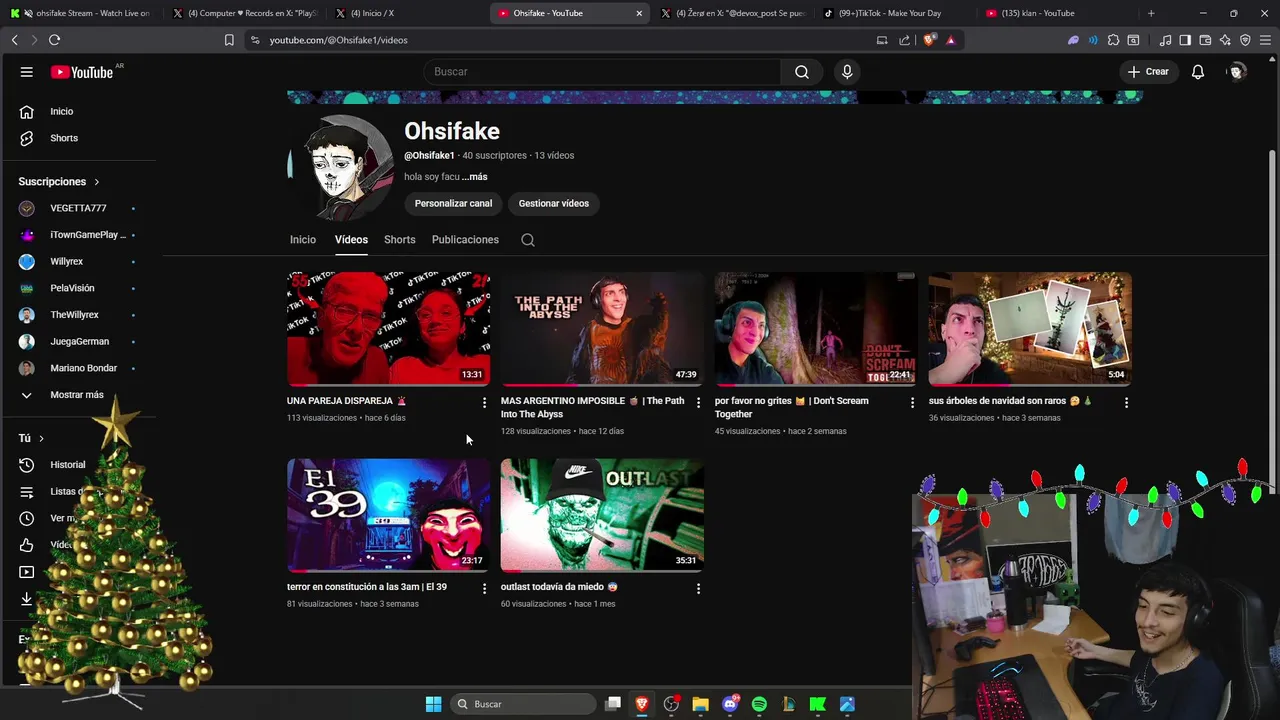Image resolution: width=1280 pixels, height=720 pixels.
Task: Click the YouTube Buscar search field
Action: click(x=603, y=72)
